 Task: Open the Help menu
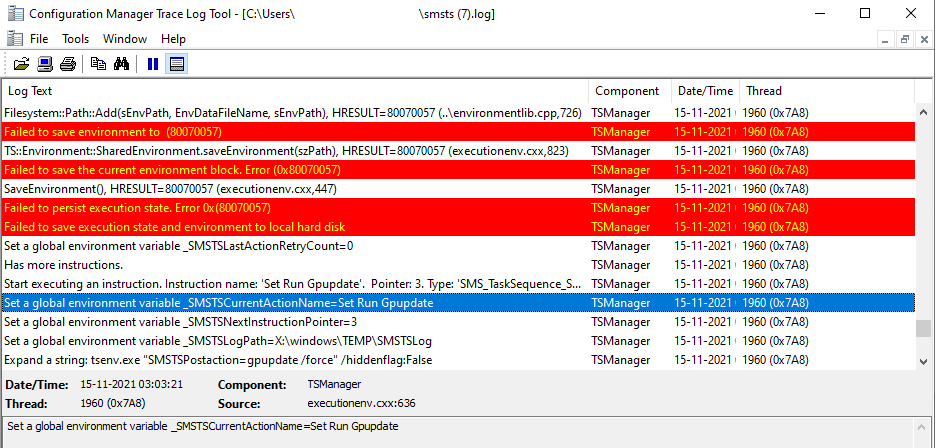pos(173,39)
